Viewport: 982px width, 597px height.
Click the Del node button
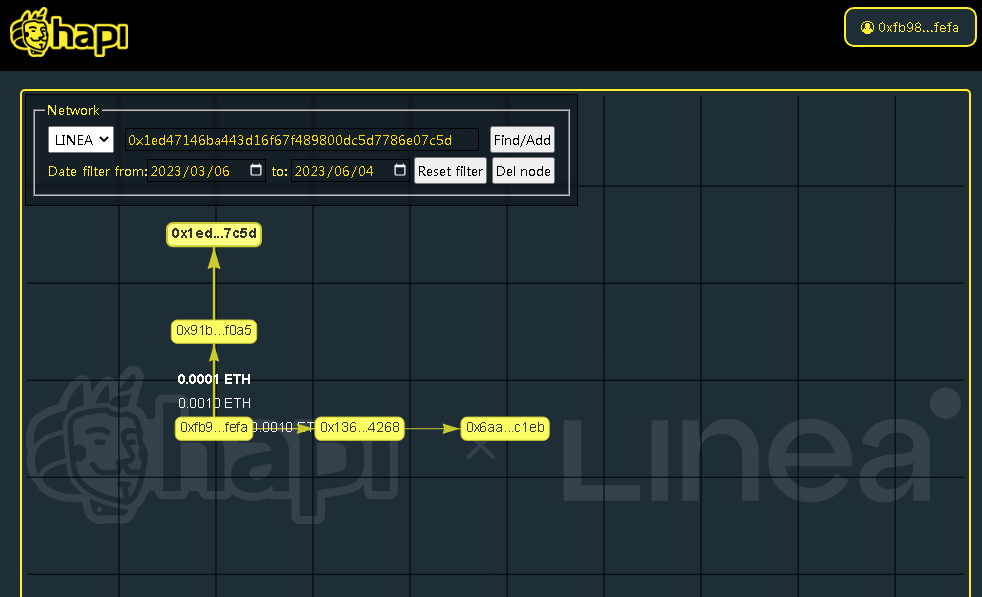[523, 171]
